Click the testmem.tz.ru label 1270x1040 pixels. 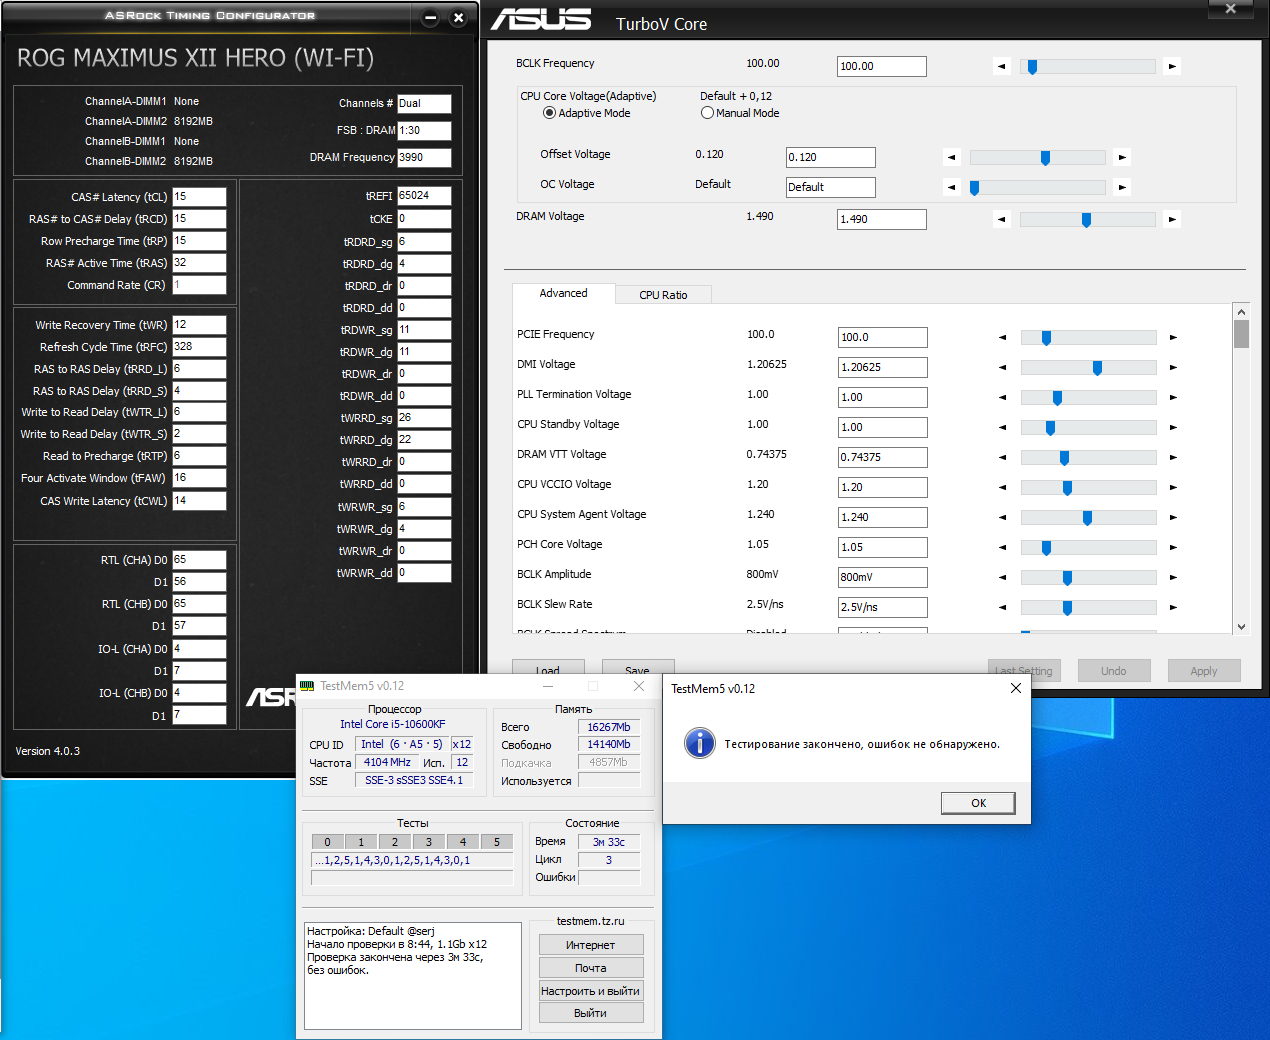[x=590, y=921]
